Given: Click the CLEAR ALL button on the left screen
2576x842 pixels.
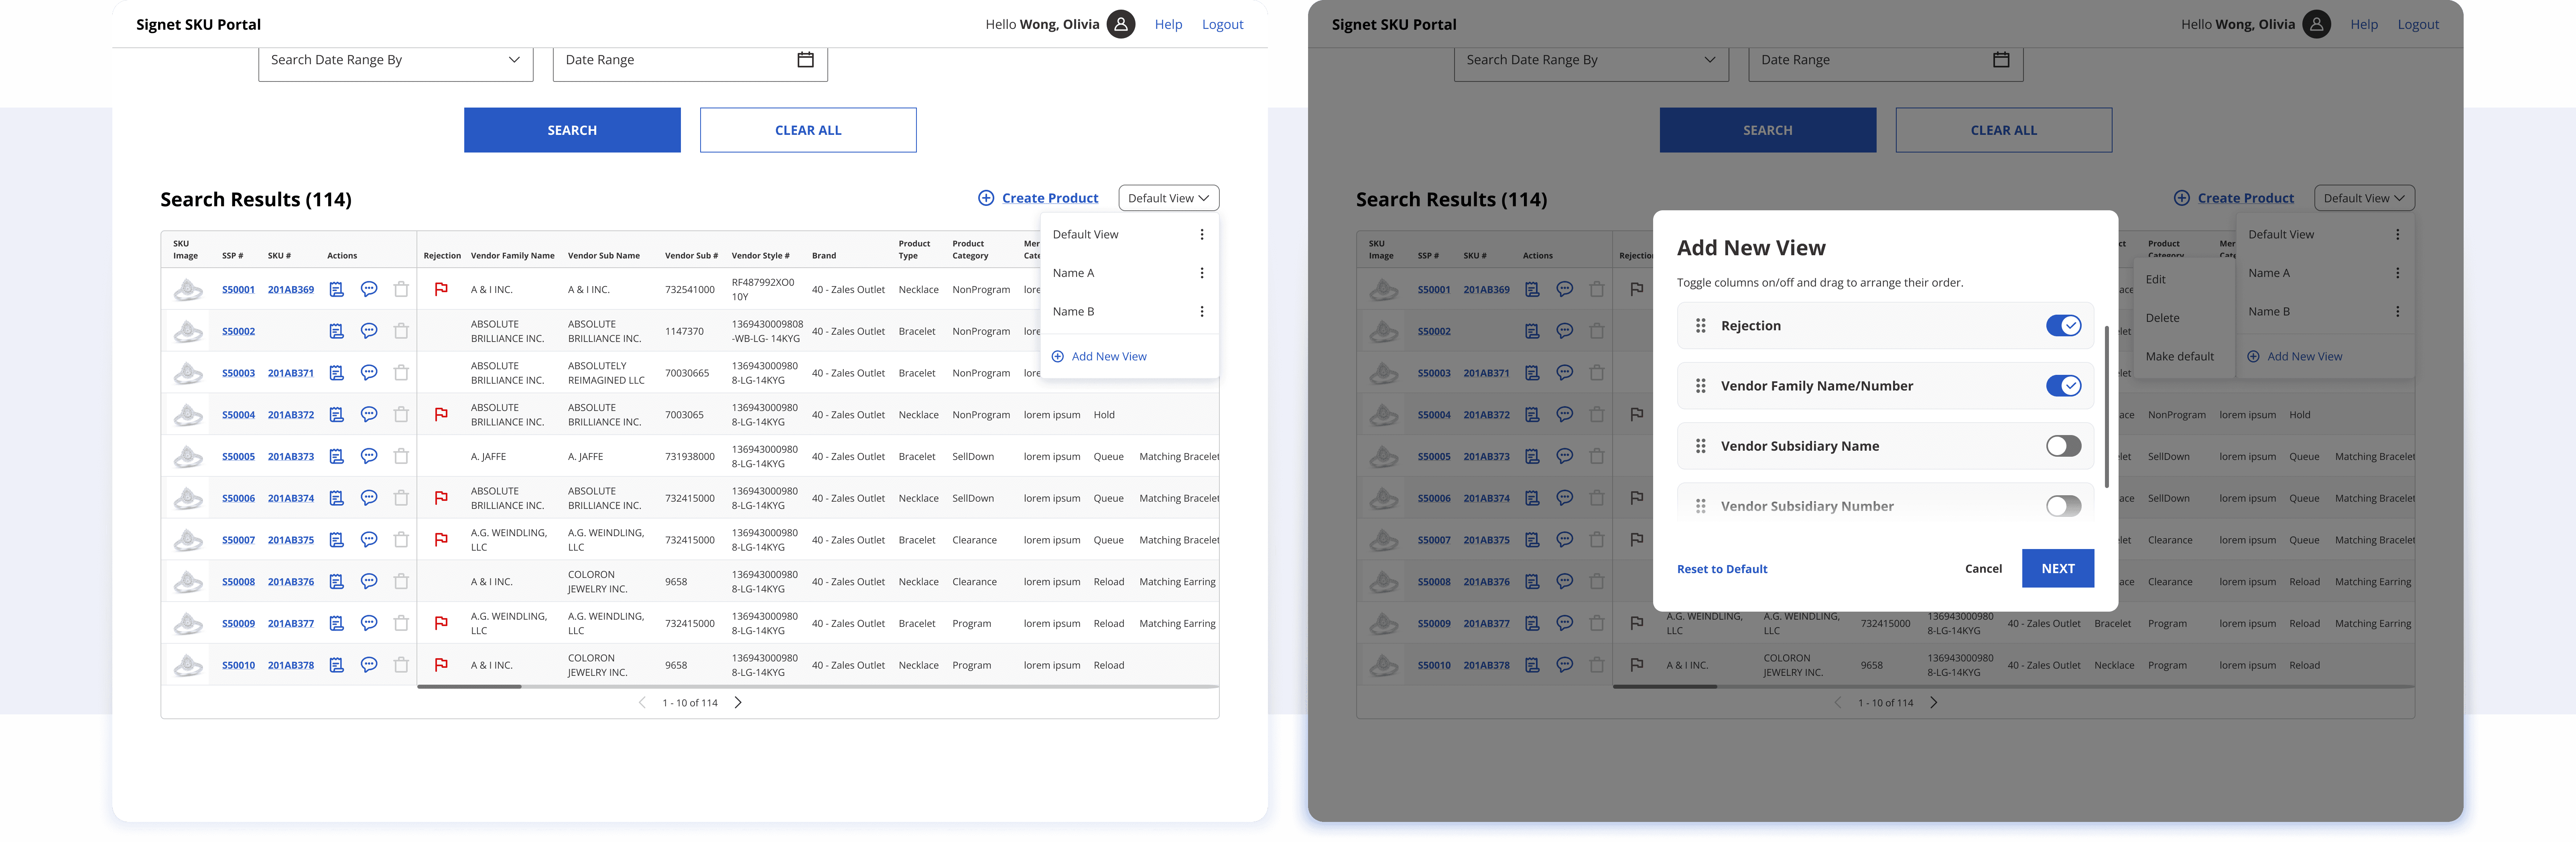Looking at the screenshot, I should coord(808,130).
